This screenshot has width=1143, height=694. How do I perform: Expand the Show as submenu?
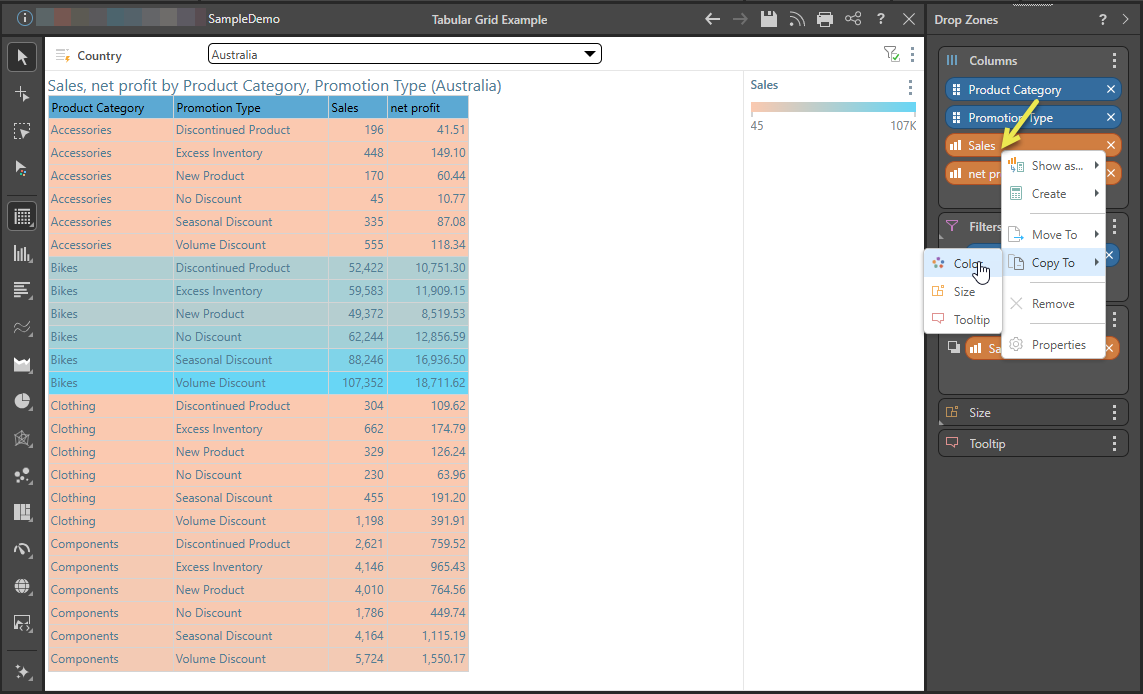(1056, 166)
